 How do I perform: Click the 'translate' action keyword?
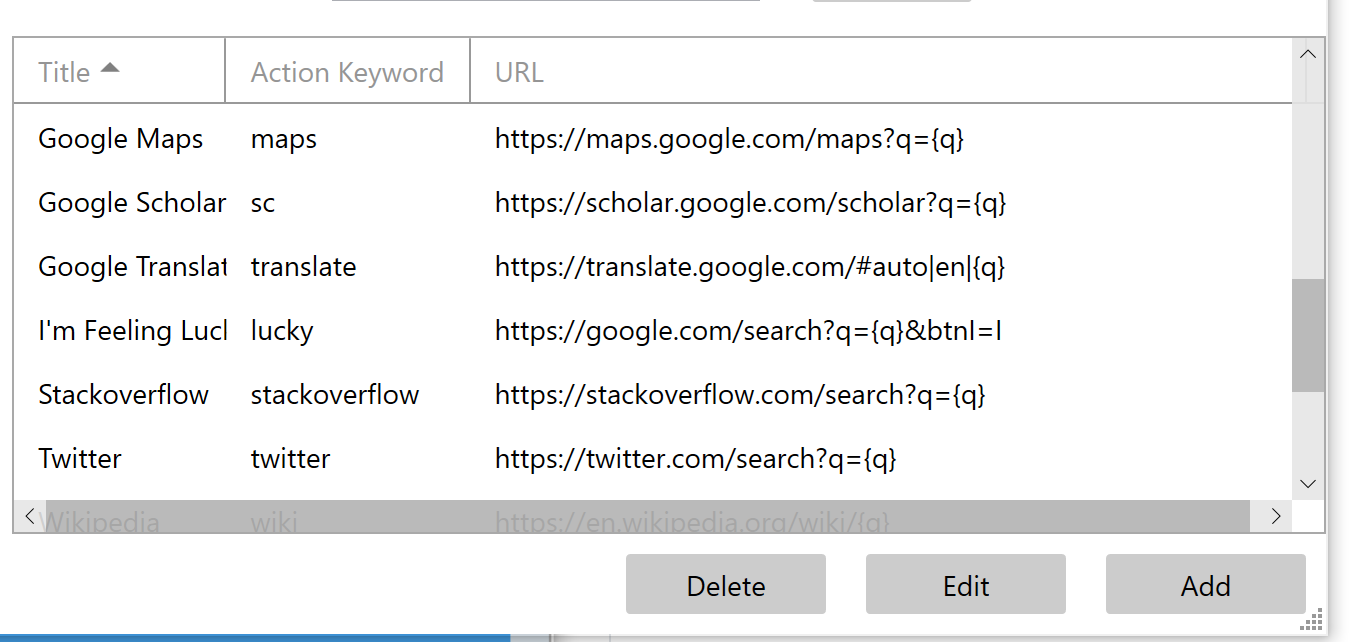[304, 267]
